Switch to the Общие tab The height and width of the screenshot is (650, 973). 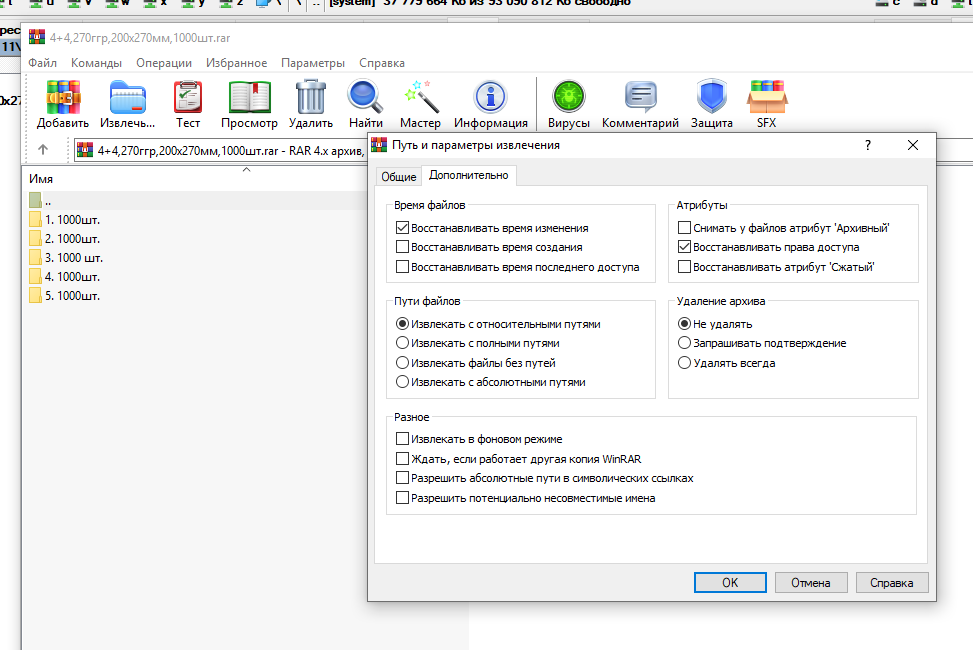tap(398, 177)
